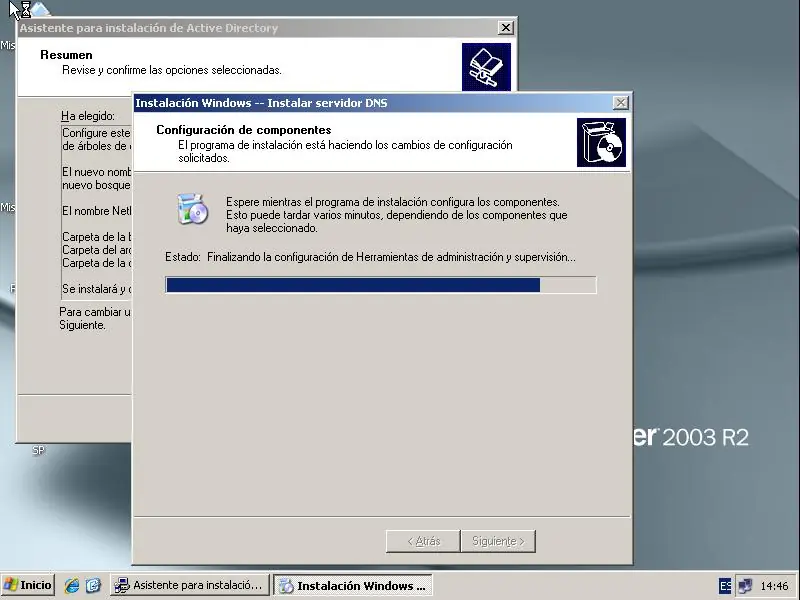Click the disabled Atrás button
Image resolution: width=800 pixels, height=600 pixels.
pos(423,541)
